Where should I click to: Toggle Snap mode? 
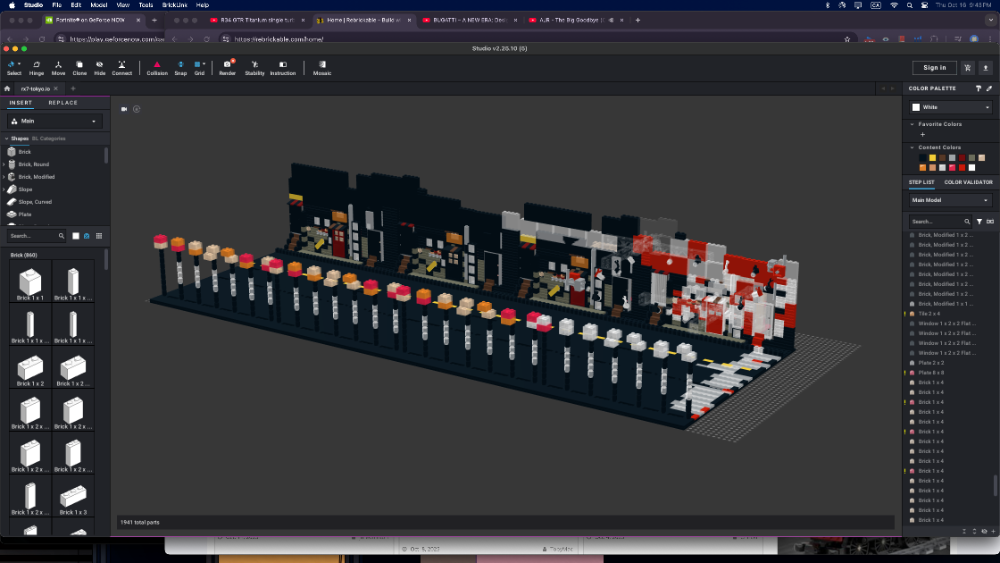tap(180, 68)
